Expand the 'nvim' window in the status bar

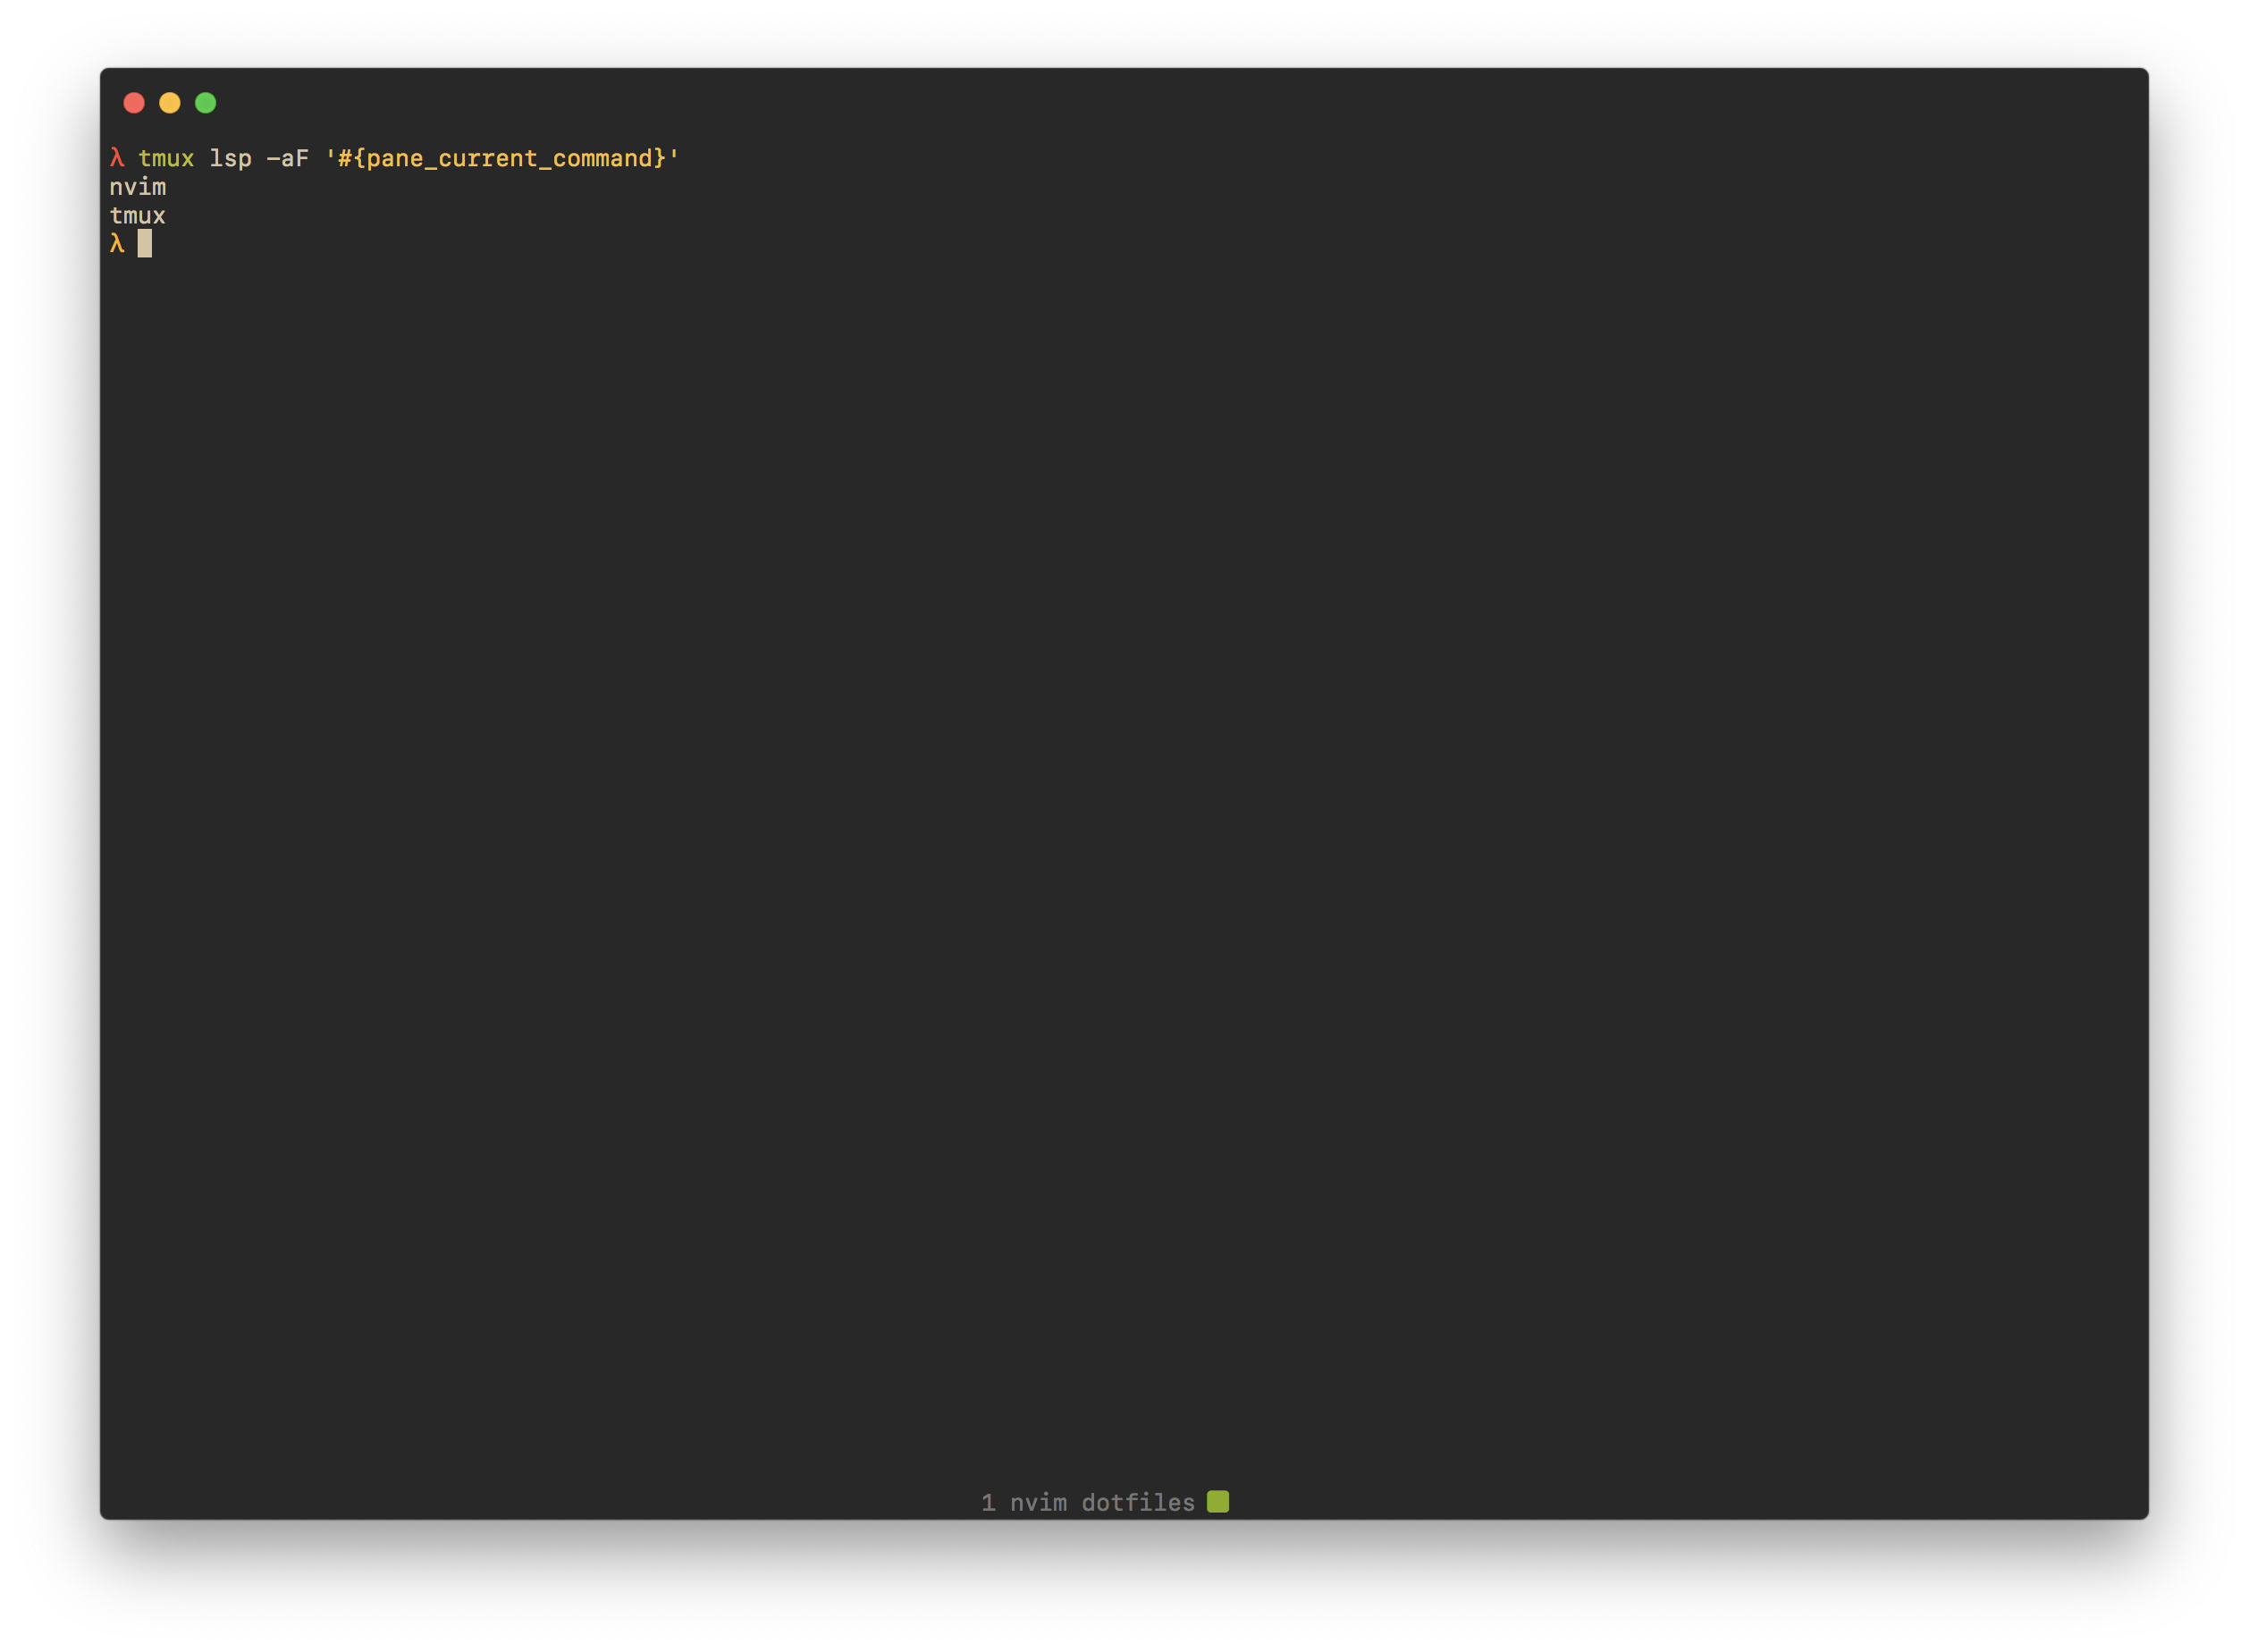tap(1037, 1501)
